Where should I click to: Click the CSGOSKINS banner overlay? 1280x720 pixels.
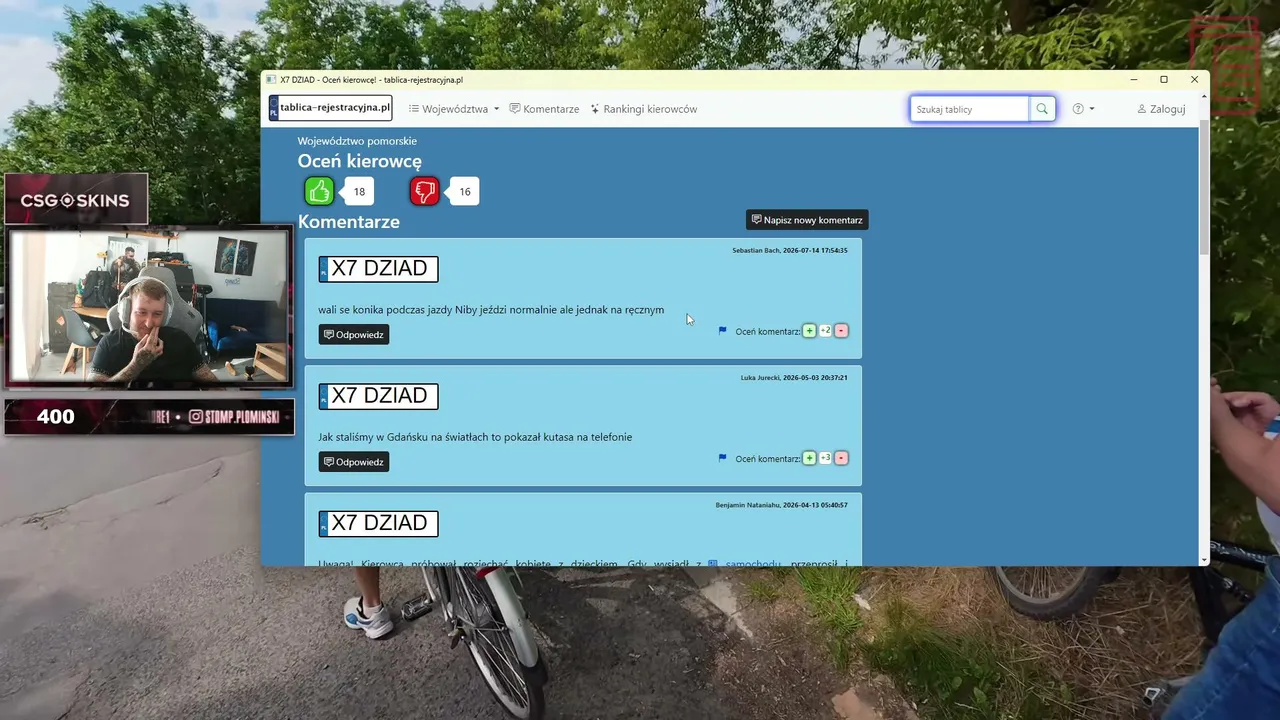click(x=76, y=200)
